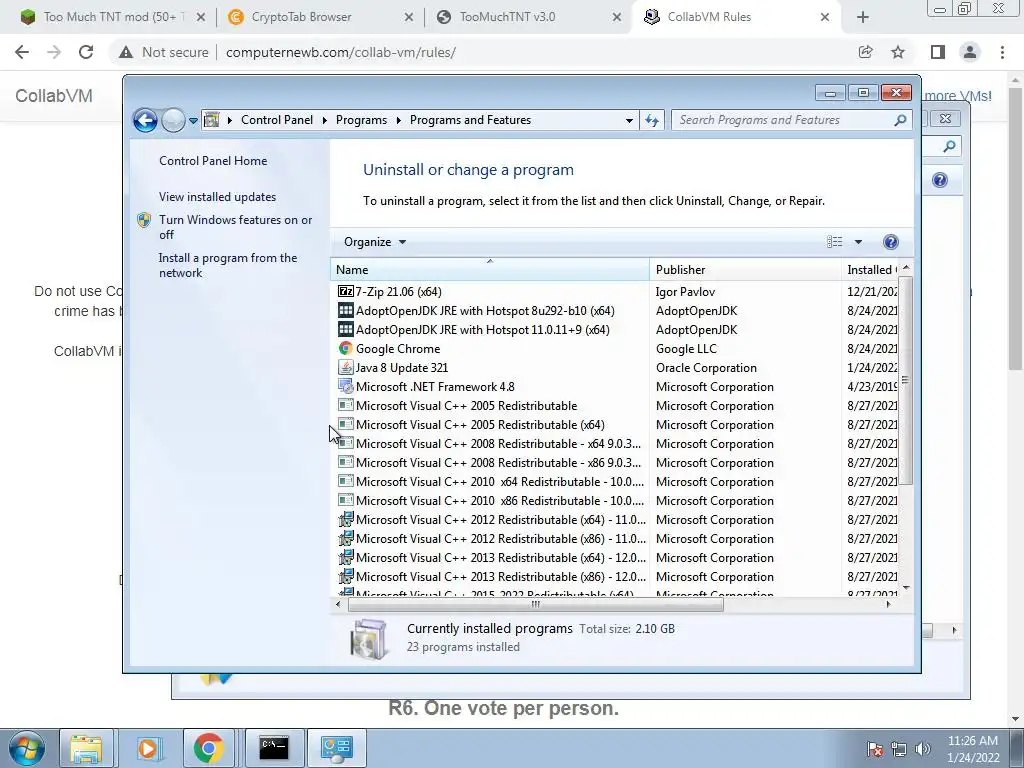Open the Windows 7 Start button

click(27, 748)
